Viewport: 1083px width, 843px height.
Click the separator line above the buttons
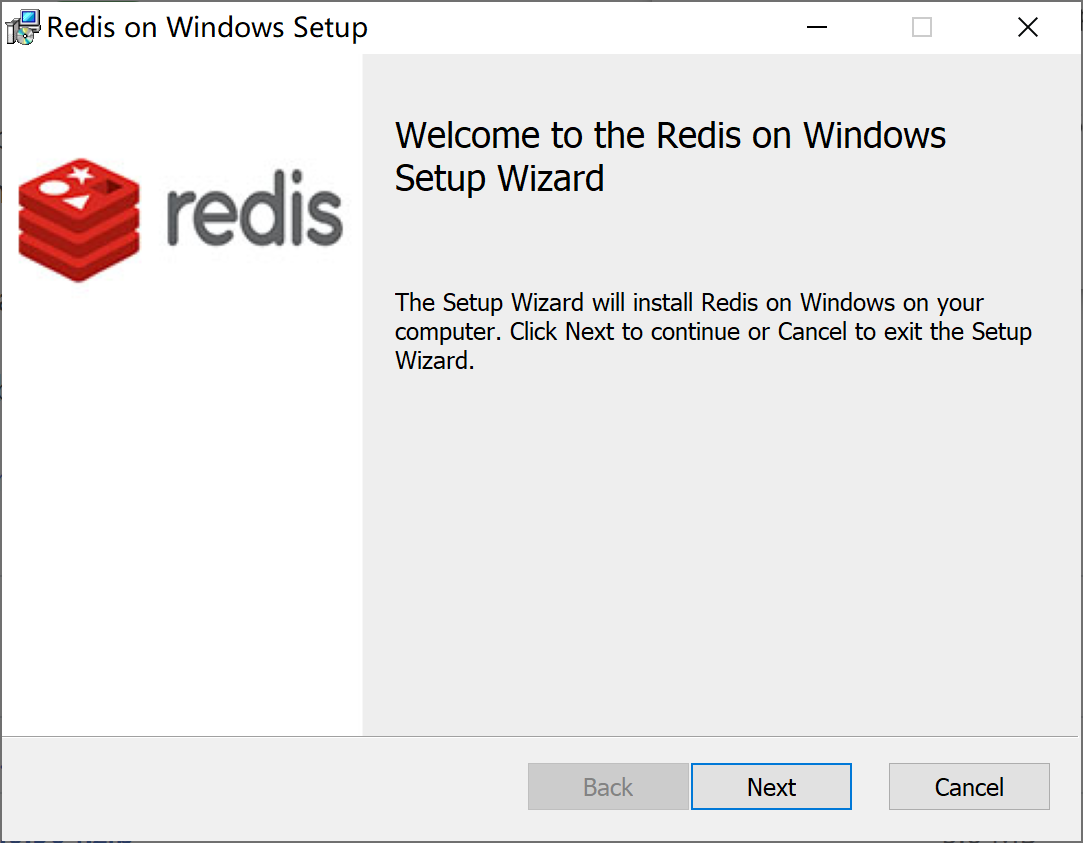pyautogui.click(x=540, y=737)
